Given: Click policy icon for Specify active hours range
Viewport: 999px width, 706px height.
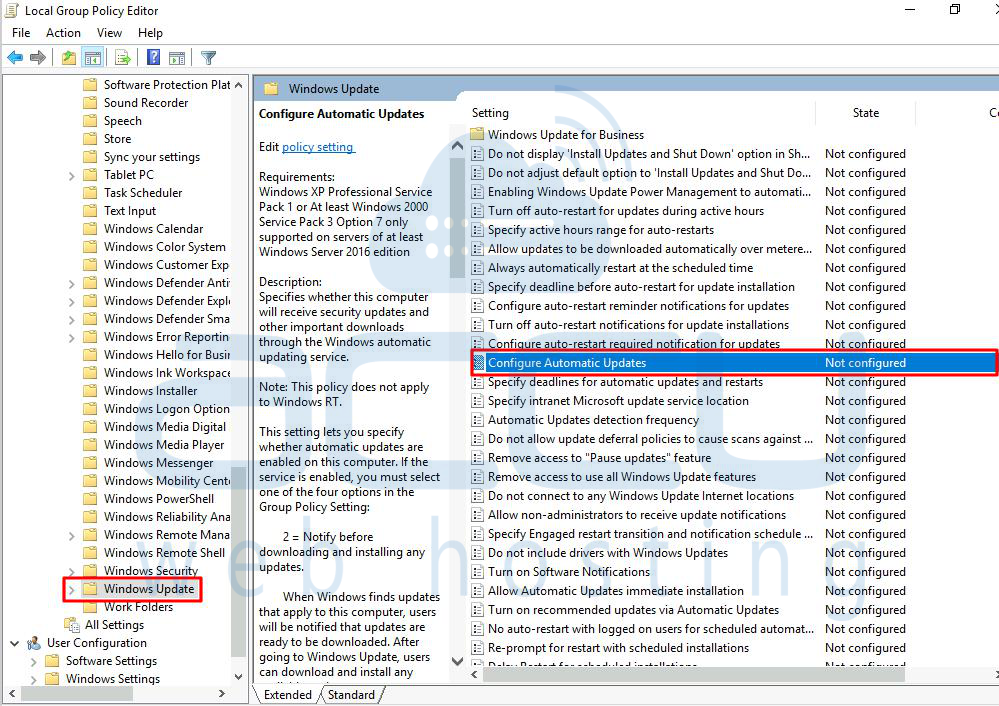Looking at the screenshot, I should (478, 230).
